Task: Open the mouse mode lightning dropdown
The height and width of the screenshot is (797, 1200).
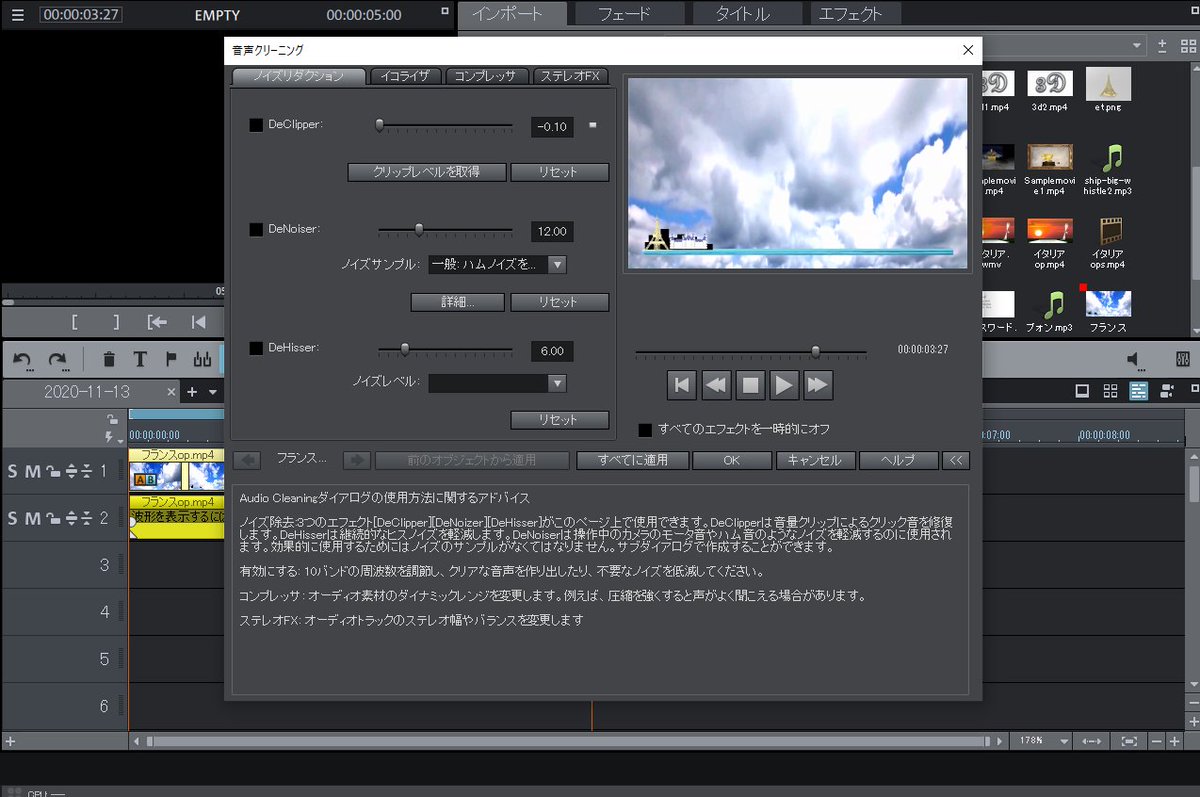Action: [113, 437]
